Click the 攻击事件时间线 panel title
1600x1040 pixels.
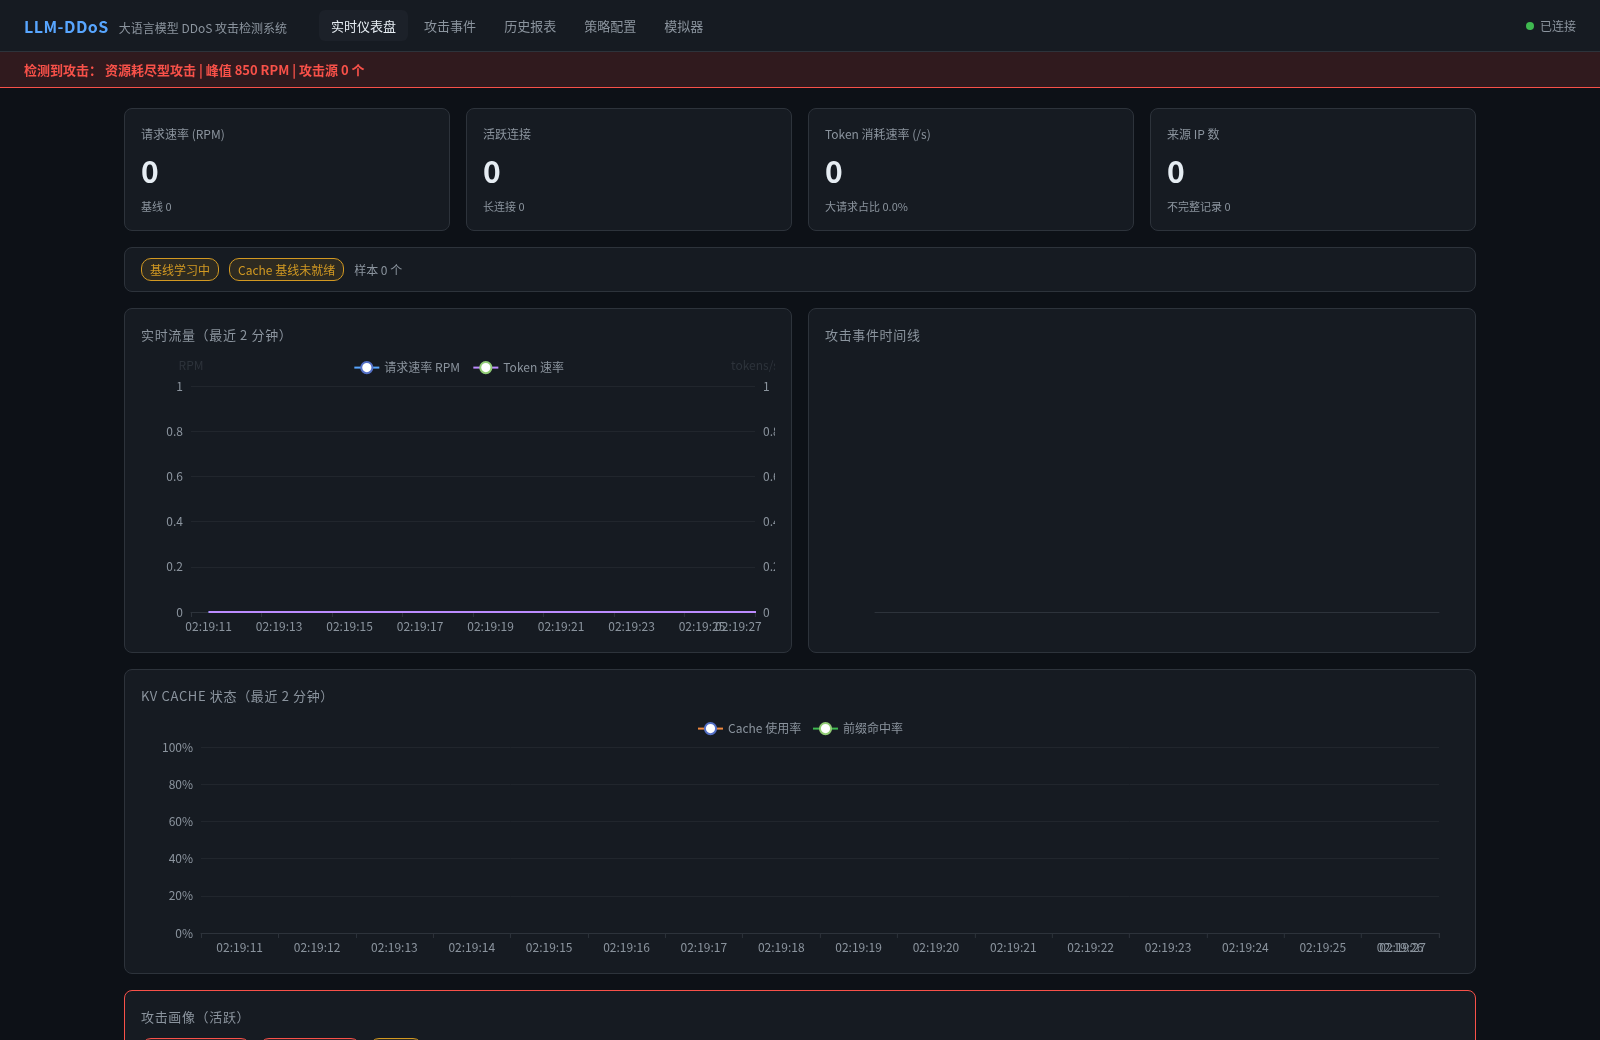[x=872, y=336]
